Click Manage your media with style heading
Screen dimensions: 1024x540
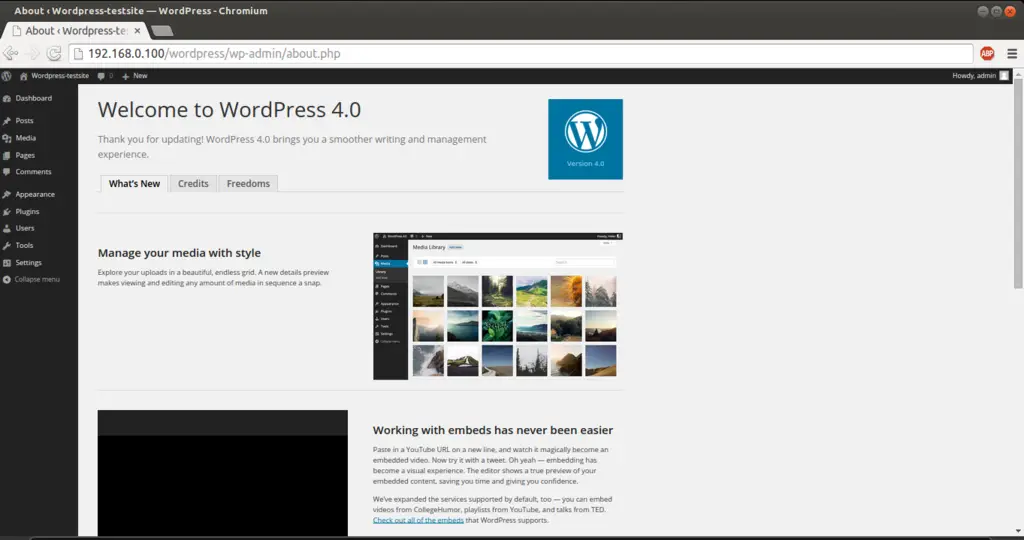(179, 253)
